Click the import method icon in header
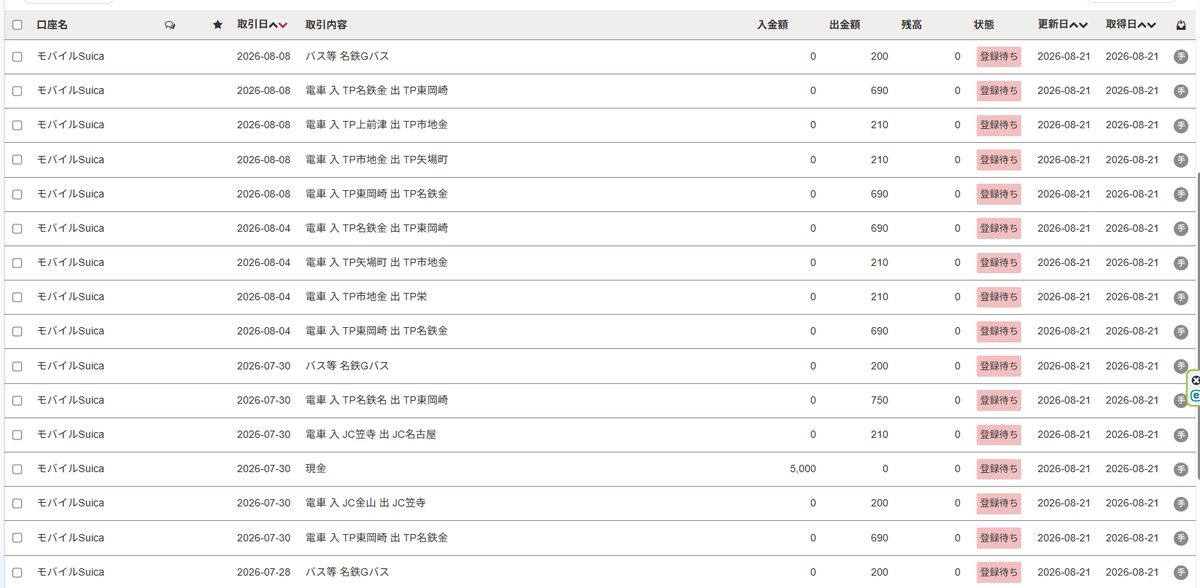The height and width of the screenshot is (588, 1200). coord(1180,25)
